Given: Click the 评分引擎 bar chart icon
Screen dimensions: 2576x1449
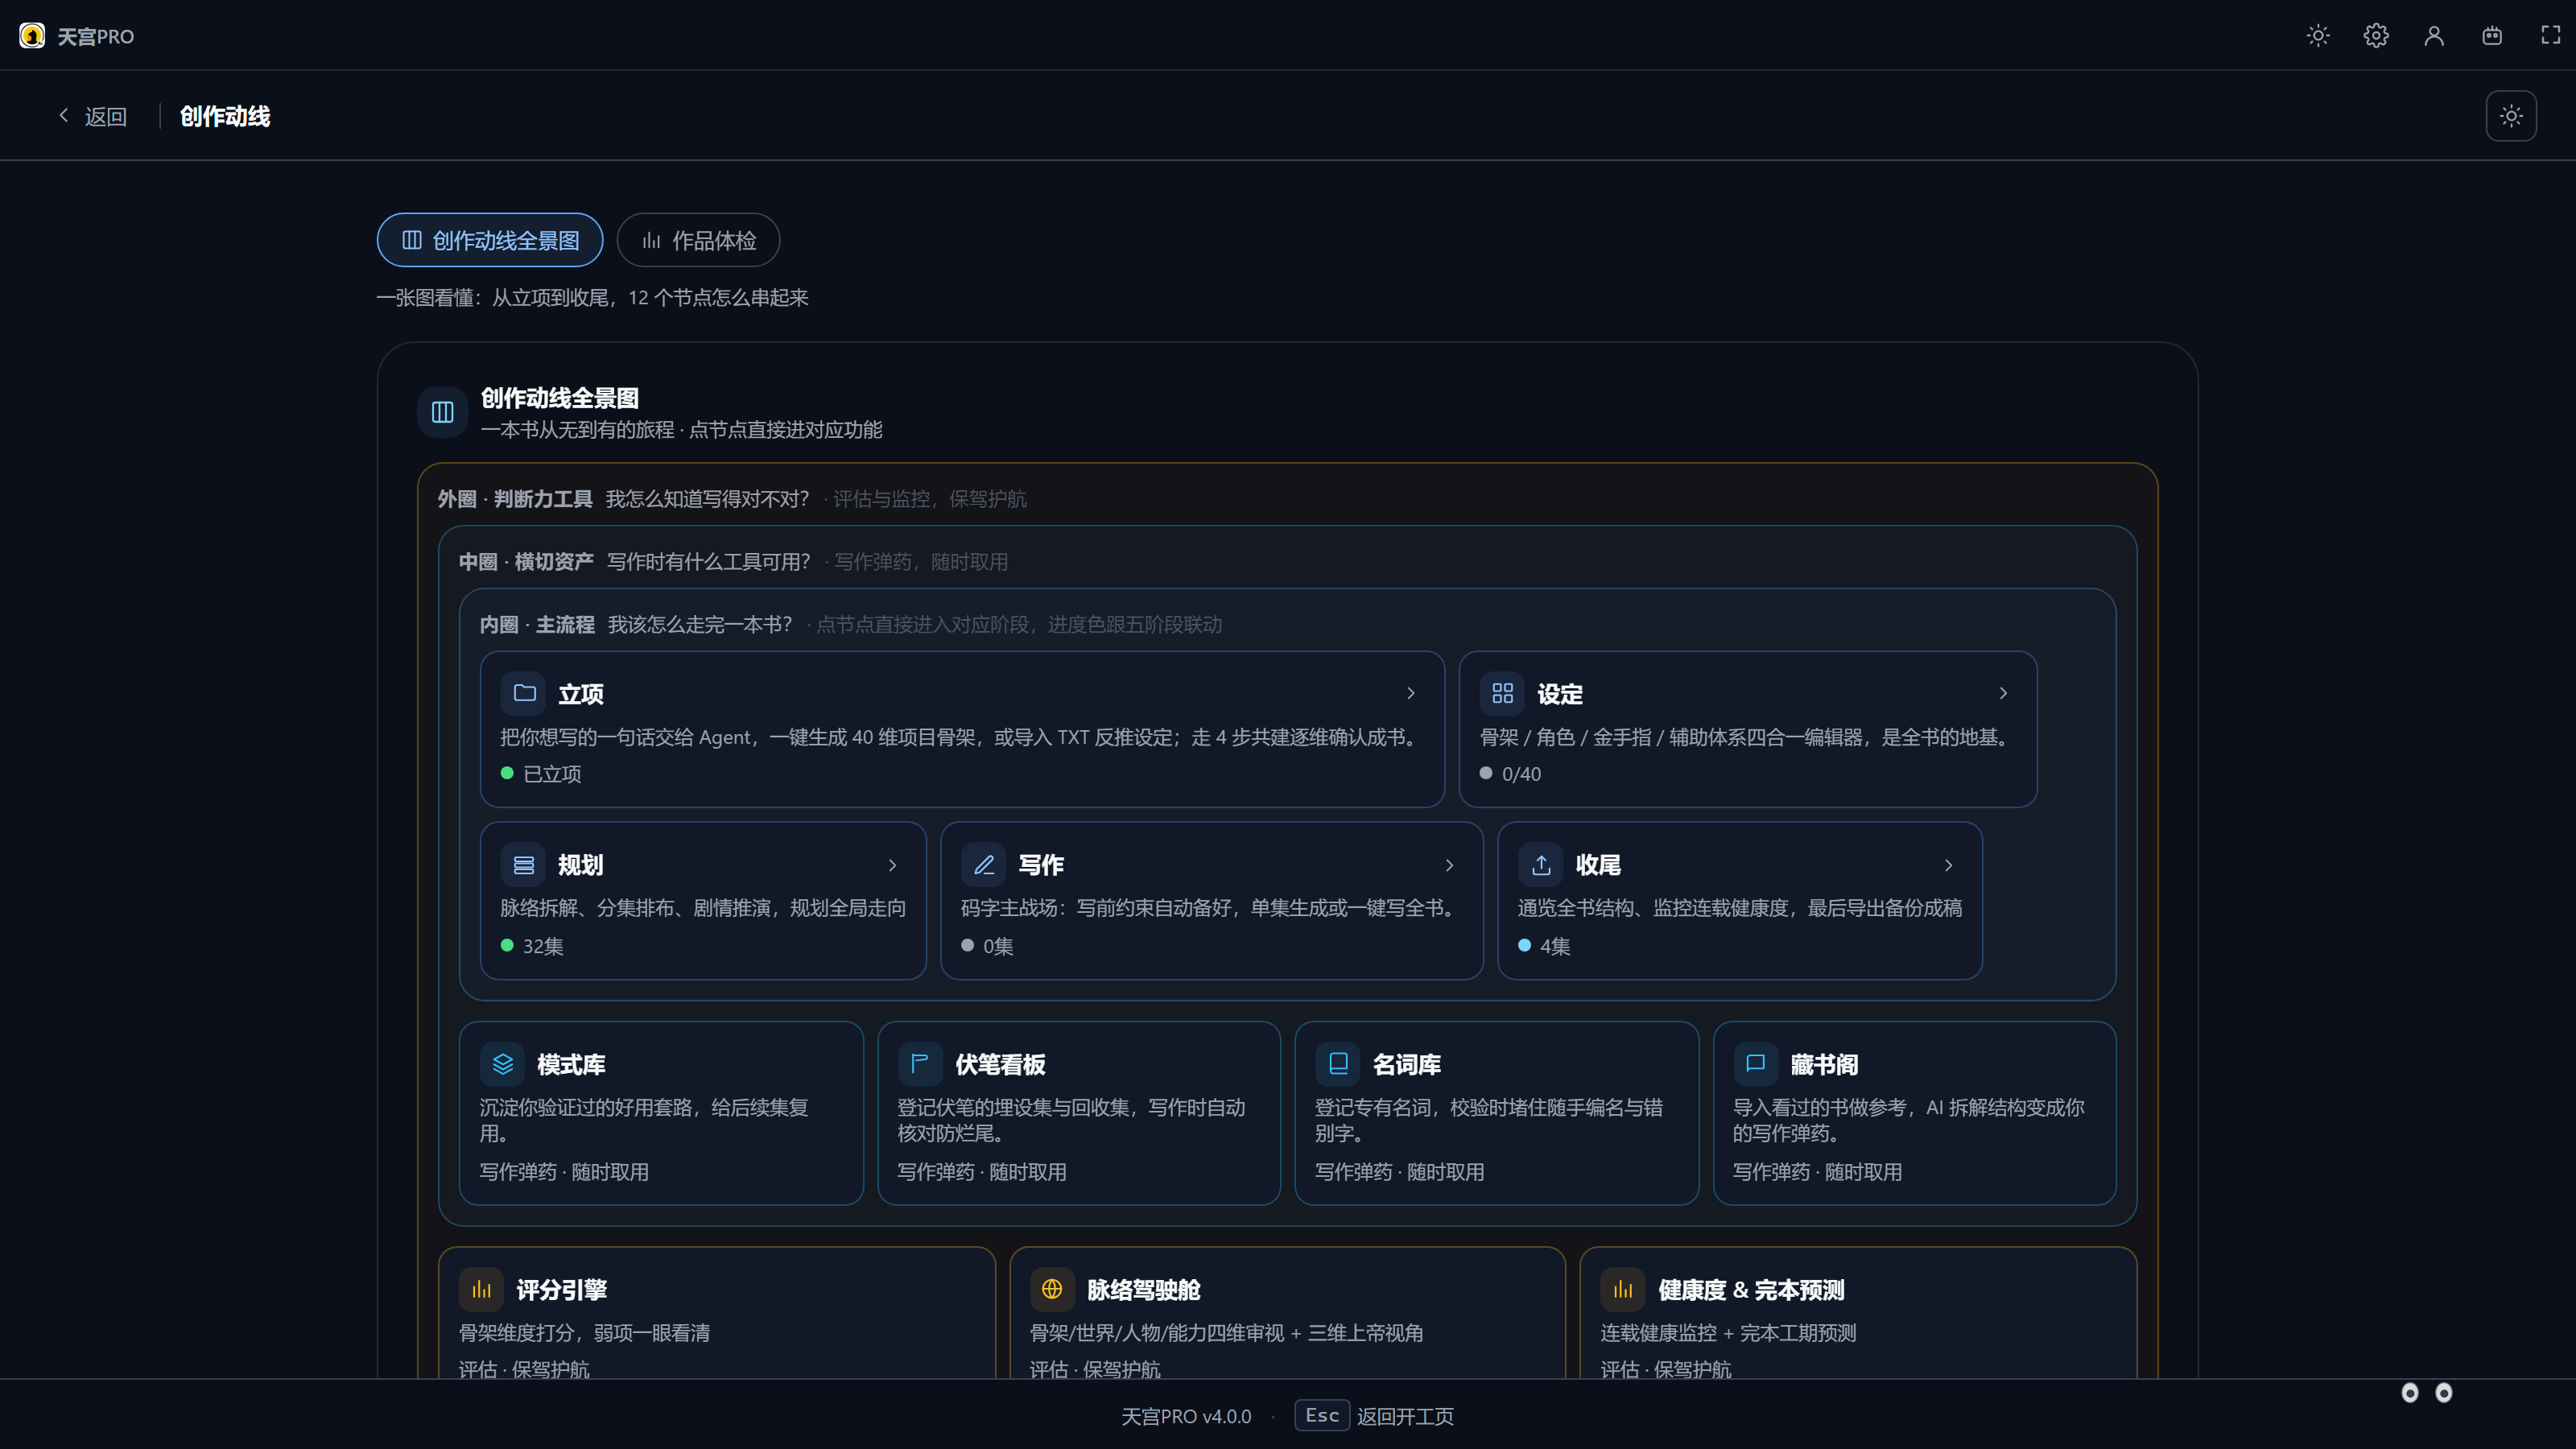Looking at the screenshot, I should (x=481, y=1290).
